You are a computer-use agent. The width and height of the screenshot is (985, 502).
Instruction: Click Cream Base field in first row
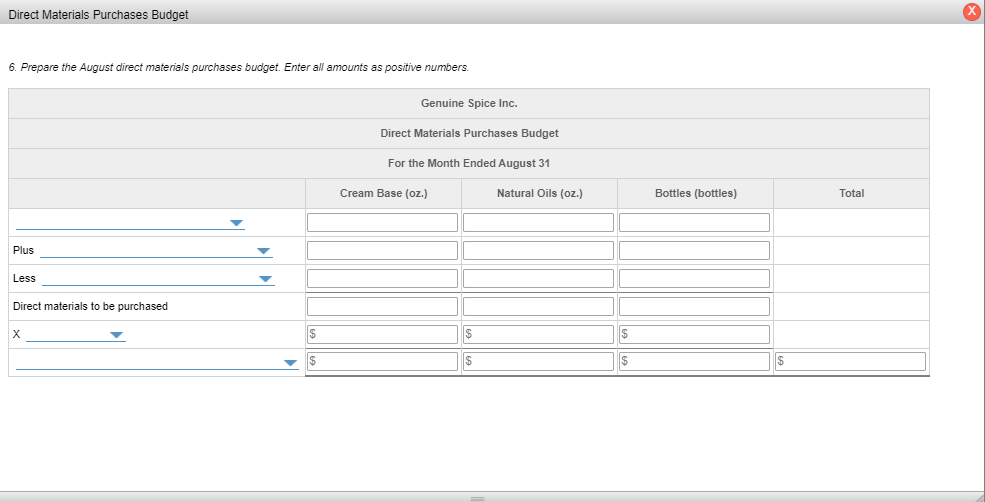(383, 222)
